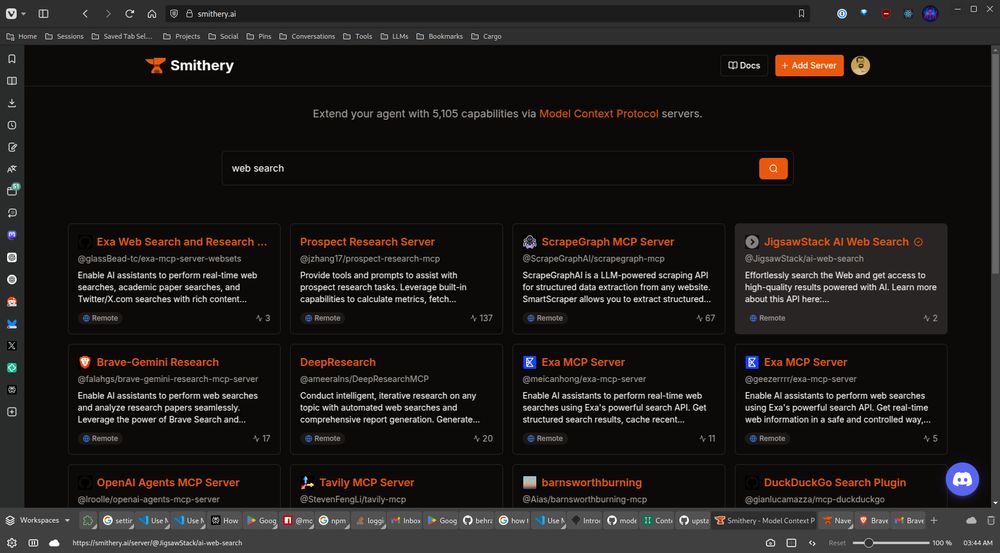Toggle panel visibility in status bar
The width and height of the screenshot is (1000, 553).
click(x=33, y=543)
